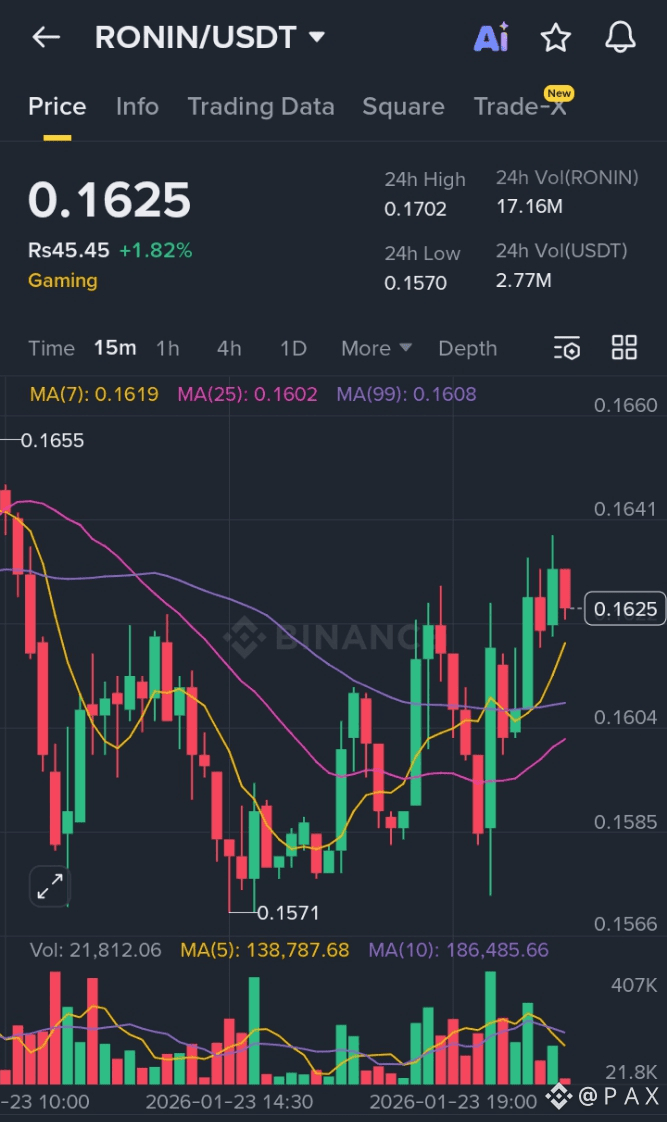
Task: Tap the MA(99): 0.1608 indicator label
Action: click(406, 394)
